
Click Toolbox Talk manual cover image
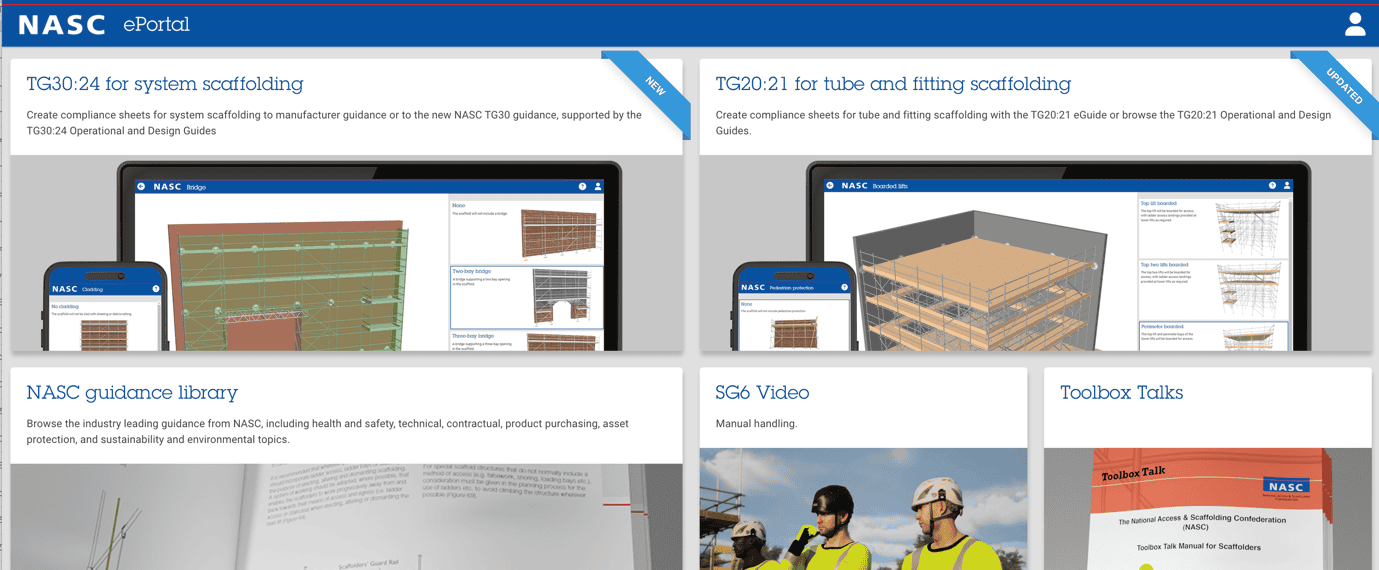[1207, 508]
